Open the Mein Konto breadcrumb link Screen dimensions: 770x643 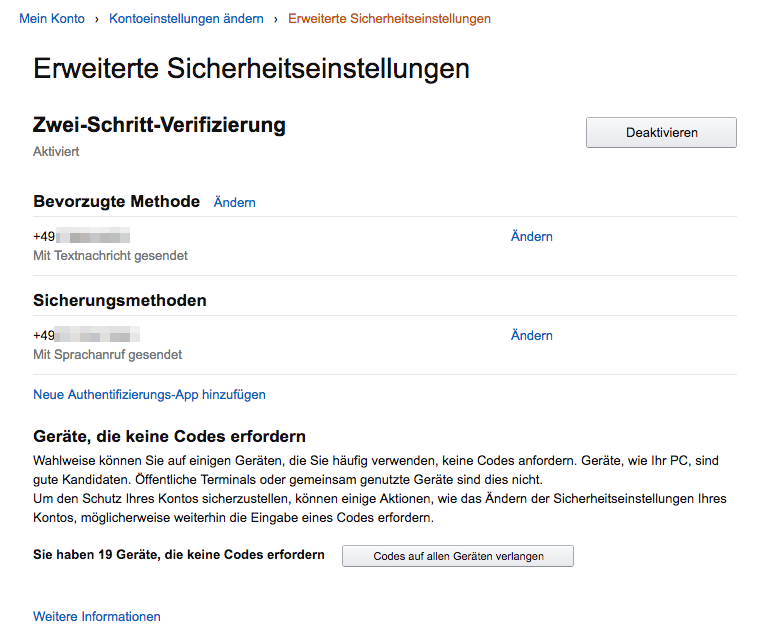52,19
